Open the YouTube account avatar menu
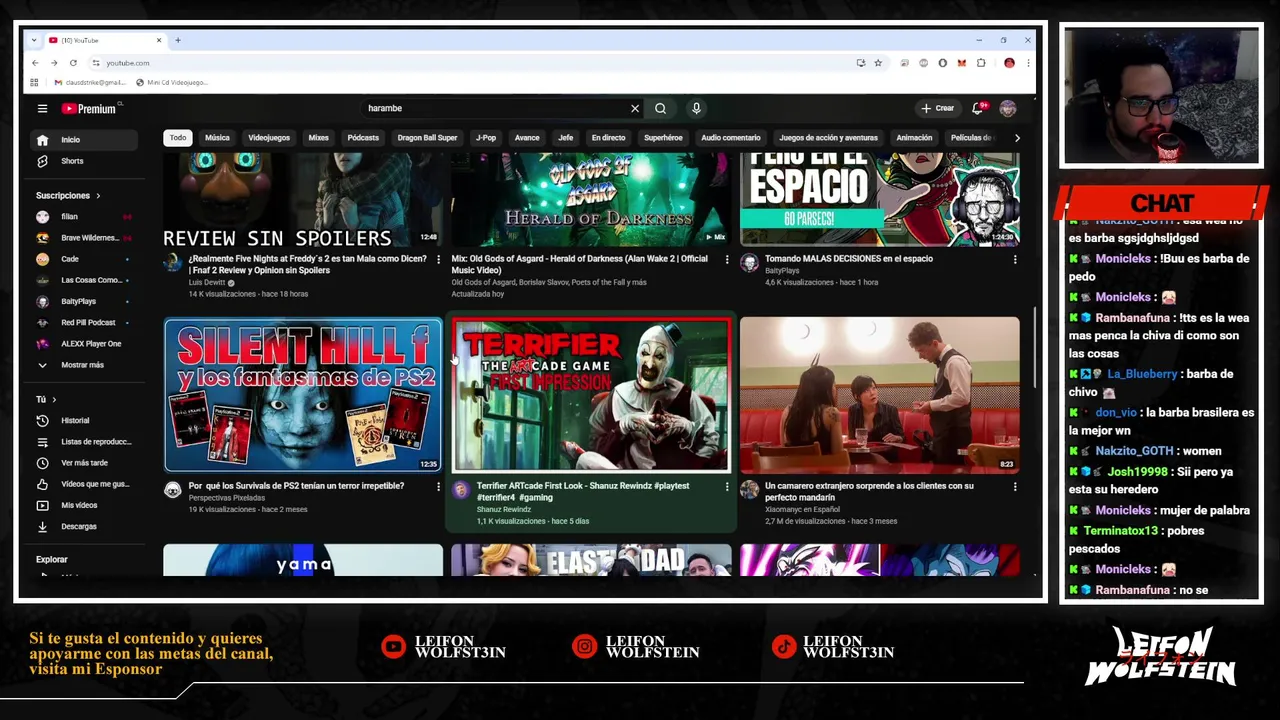This screenshot has height=720, width=1280. (x=1007, y=108)
